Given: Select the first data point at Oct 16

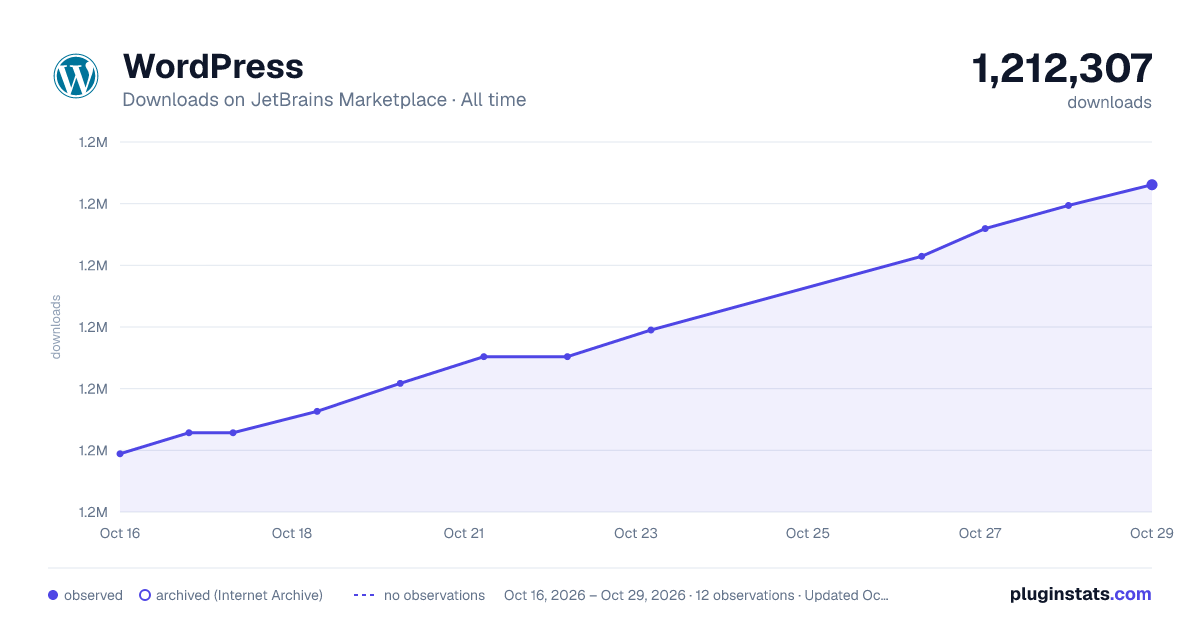Looking at the screenshot, I should (120, 454).
